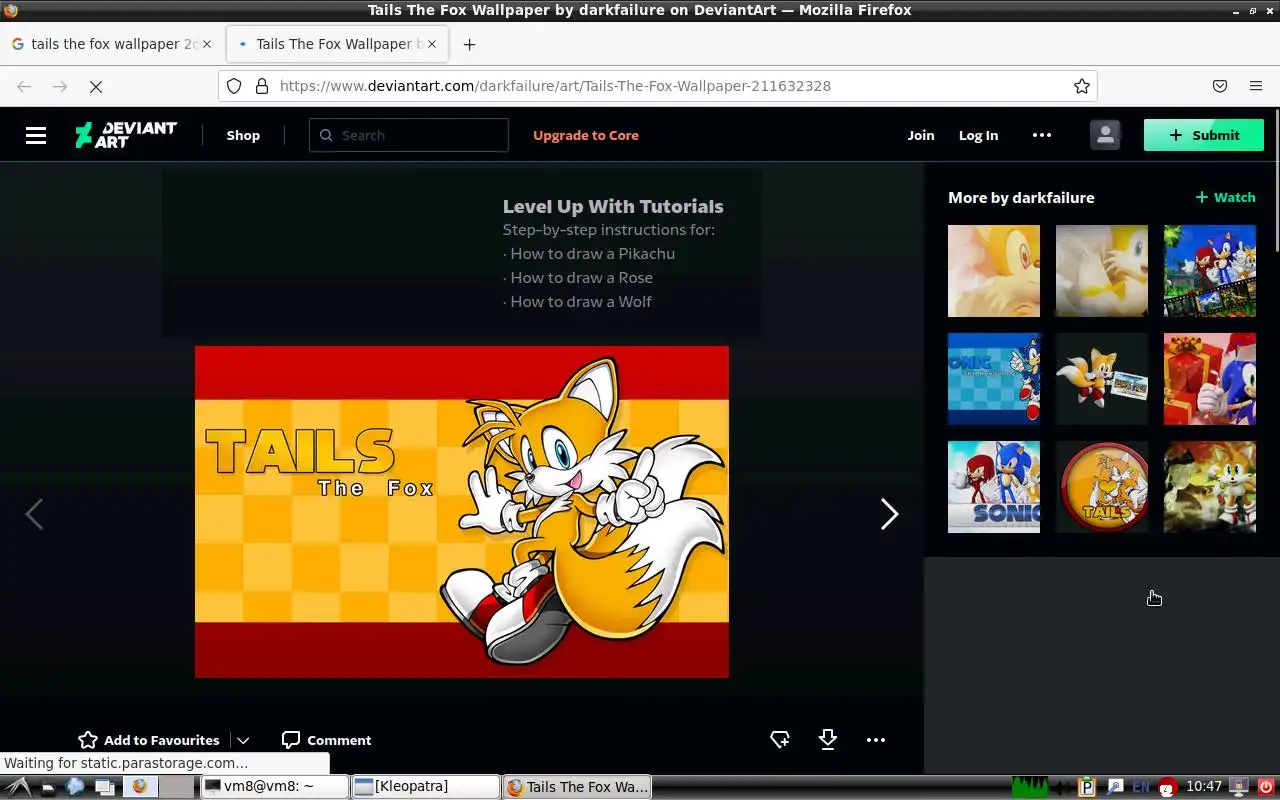The height and width of the screenshot is (800, 1280).
Task: Open the first blurry yellow thumbnail
Action: pyautogui.click(x=994, y=271)
